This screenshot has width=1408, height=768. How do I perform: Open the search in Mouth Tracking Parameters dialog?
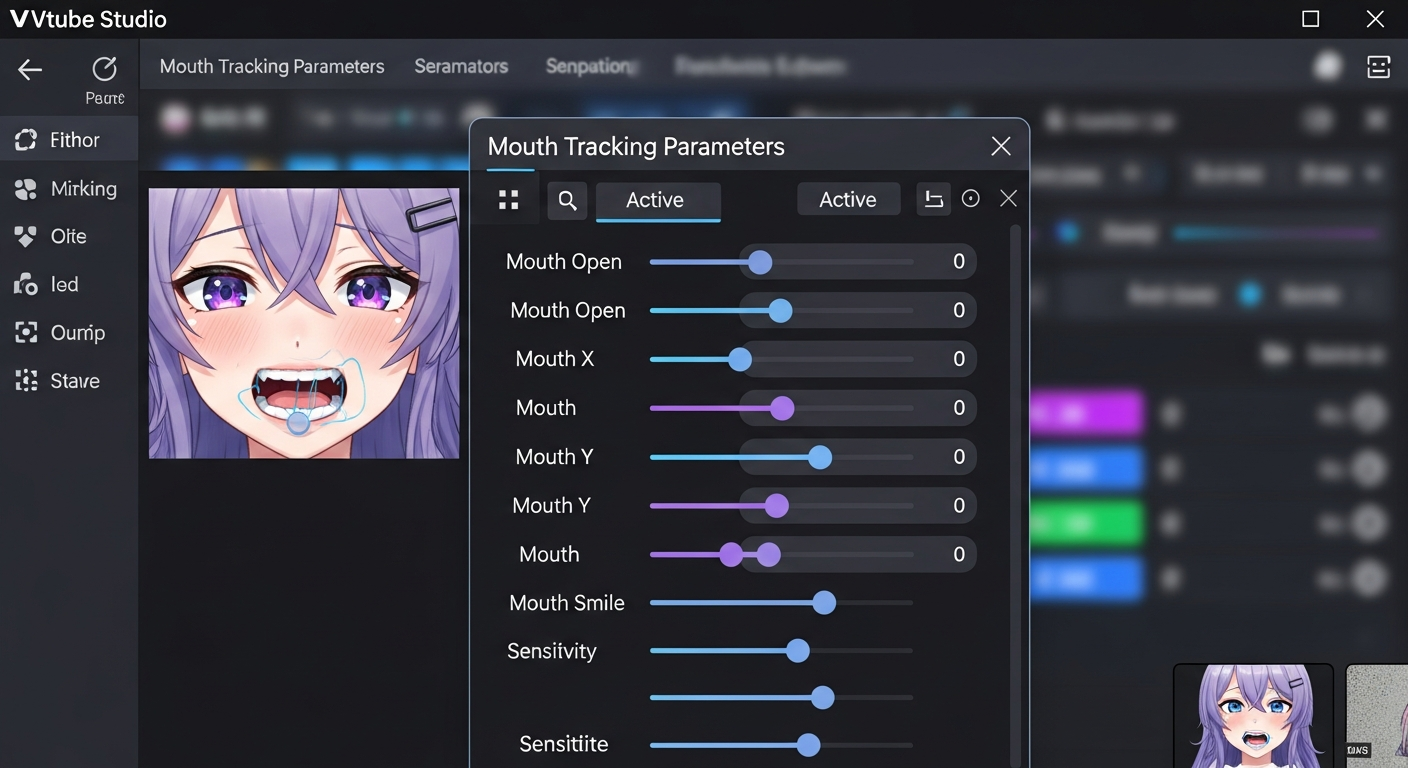567,200
